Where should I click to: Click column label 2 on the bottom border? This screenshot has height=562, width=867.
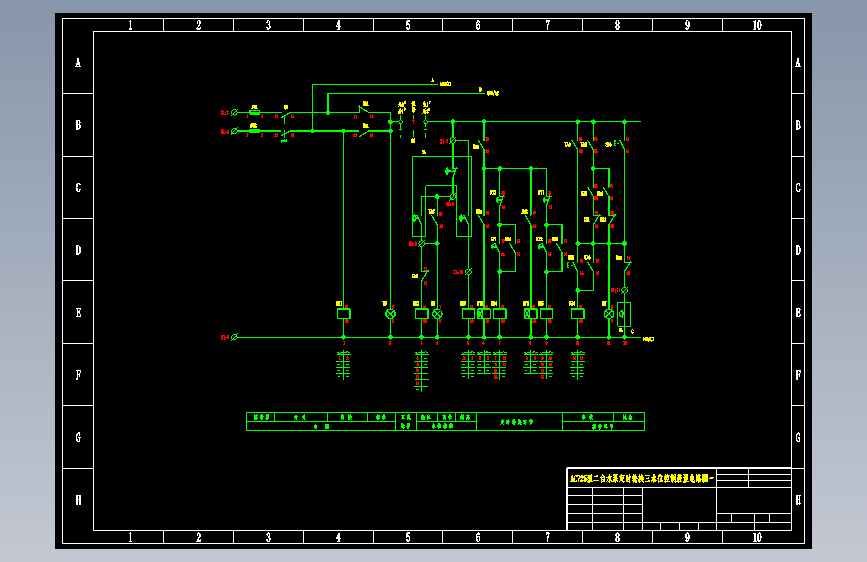click(199, 537)
